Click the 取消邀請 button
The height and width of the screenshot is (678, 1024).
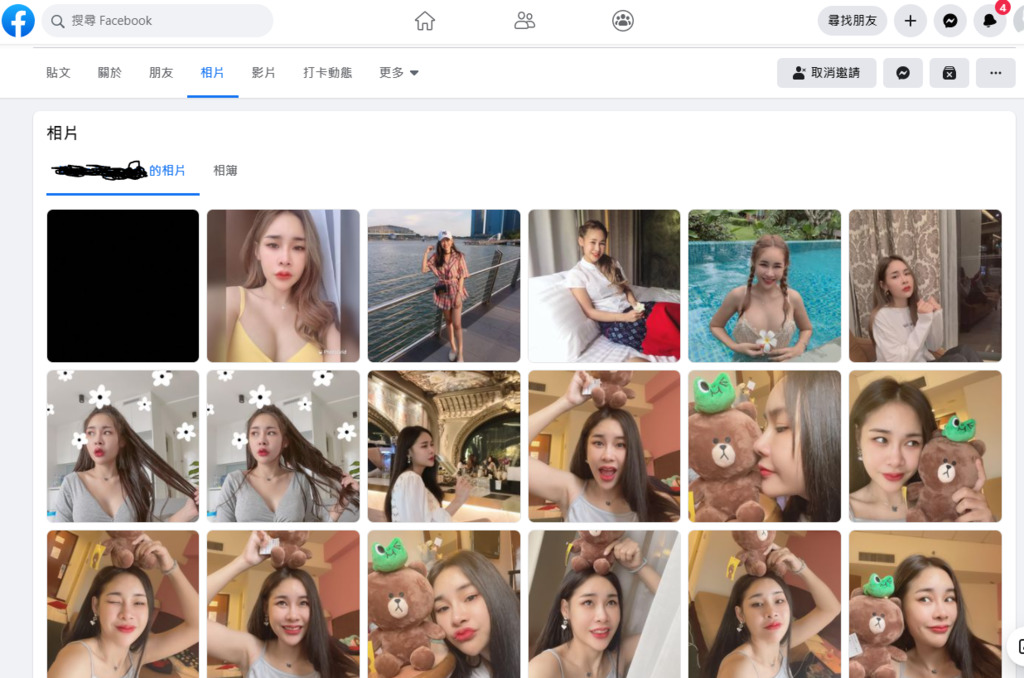(x=826, y=73)
